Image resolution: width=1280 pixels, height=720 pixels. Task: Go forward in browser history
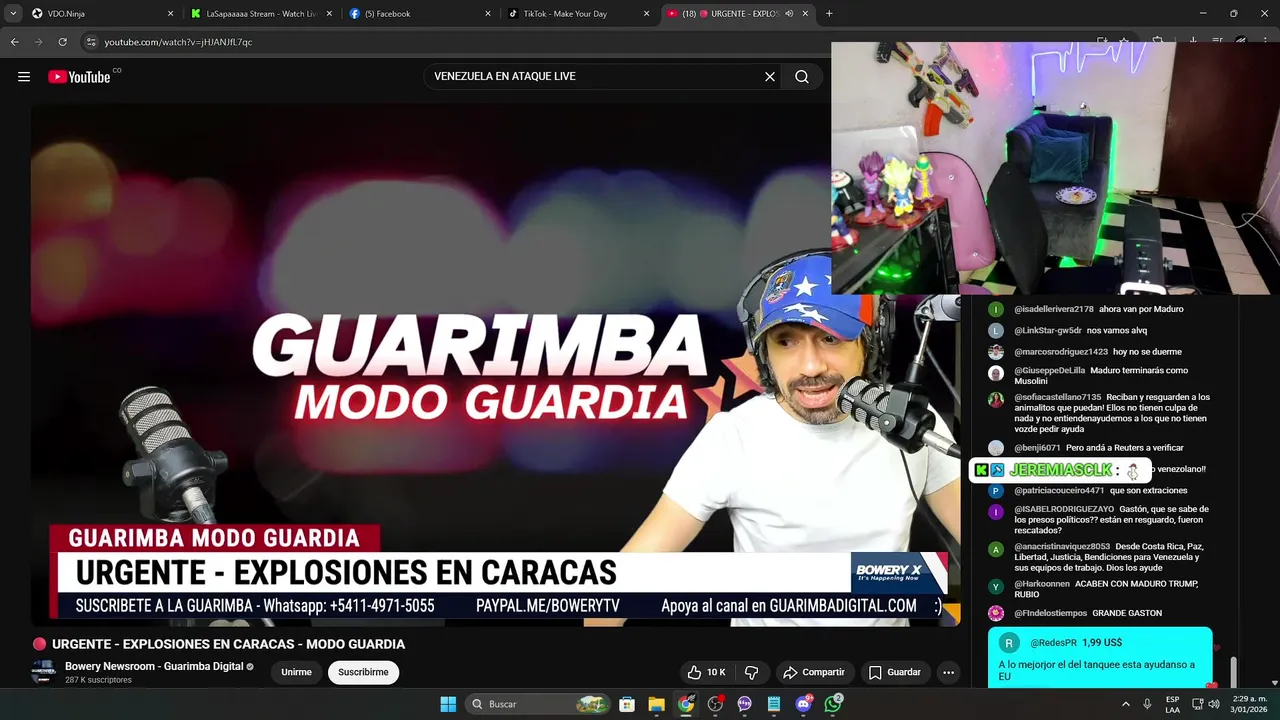pos(38,42)
